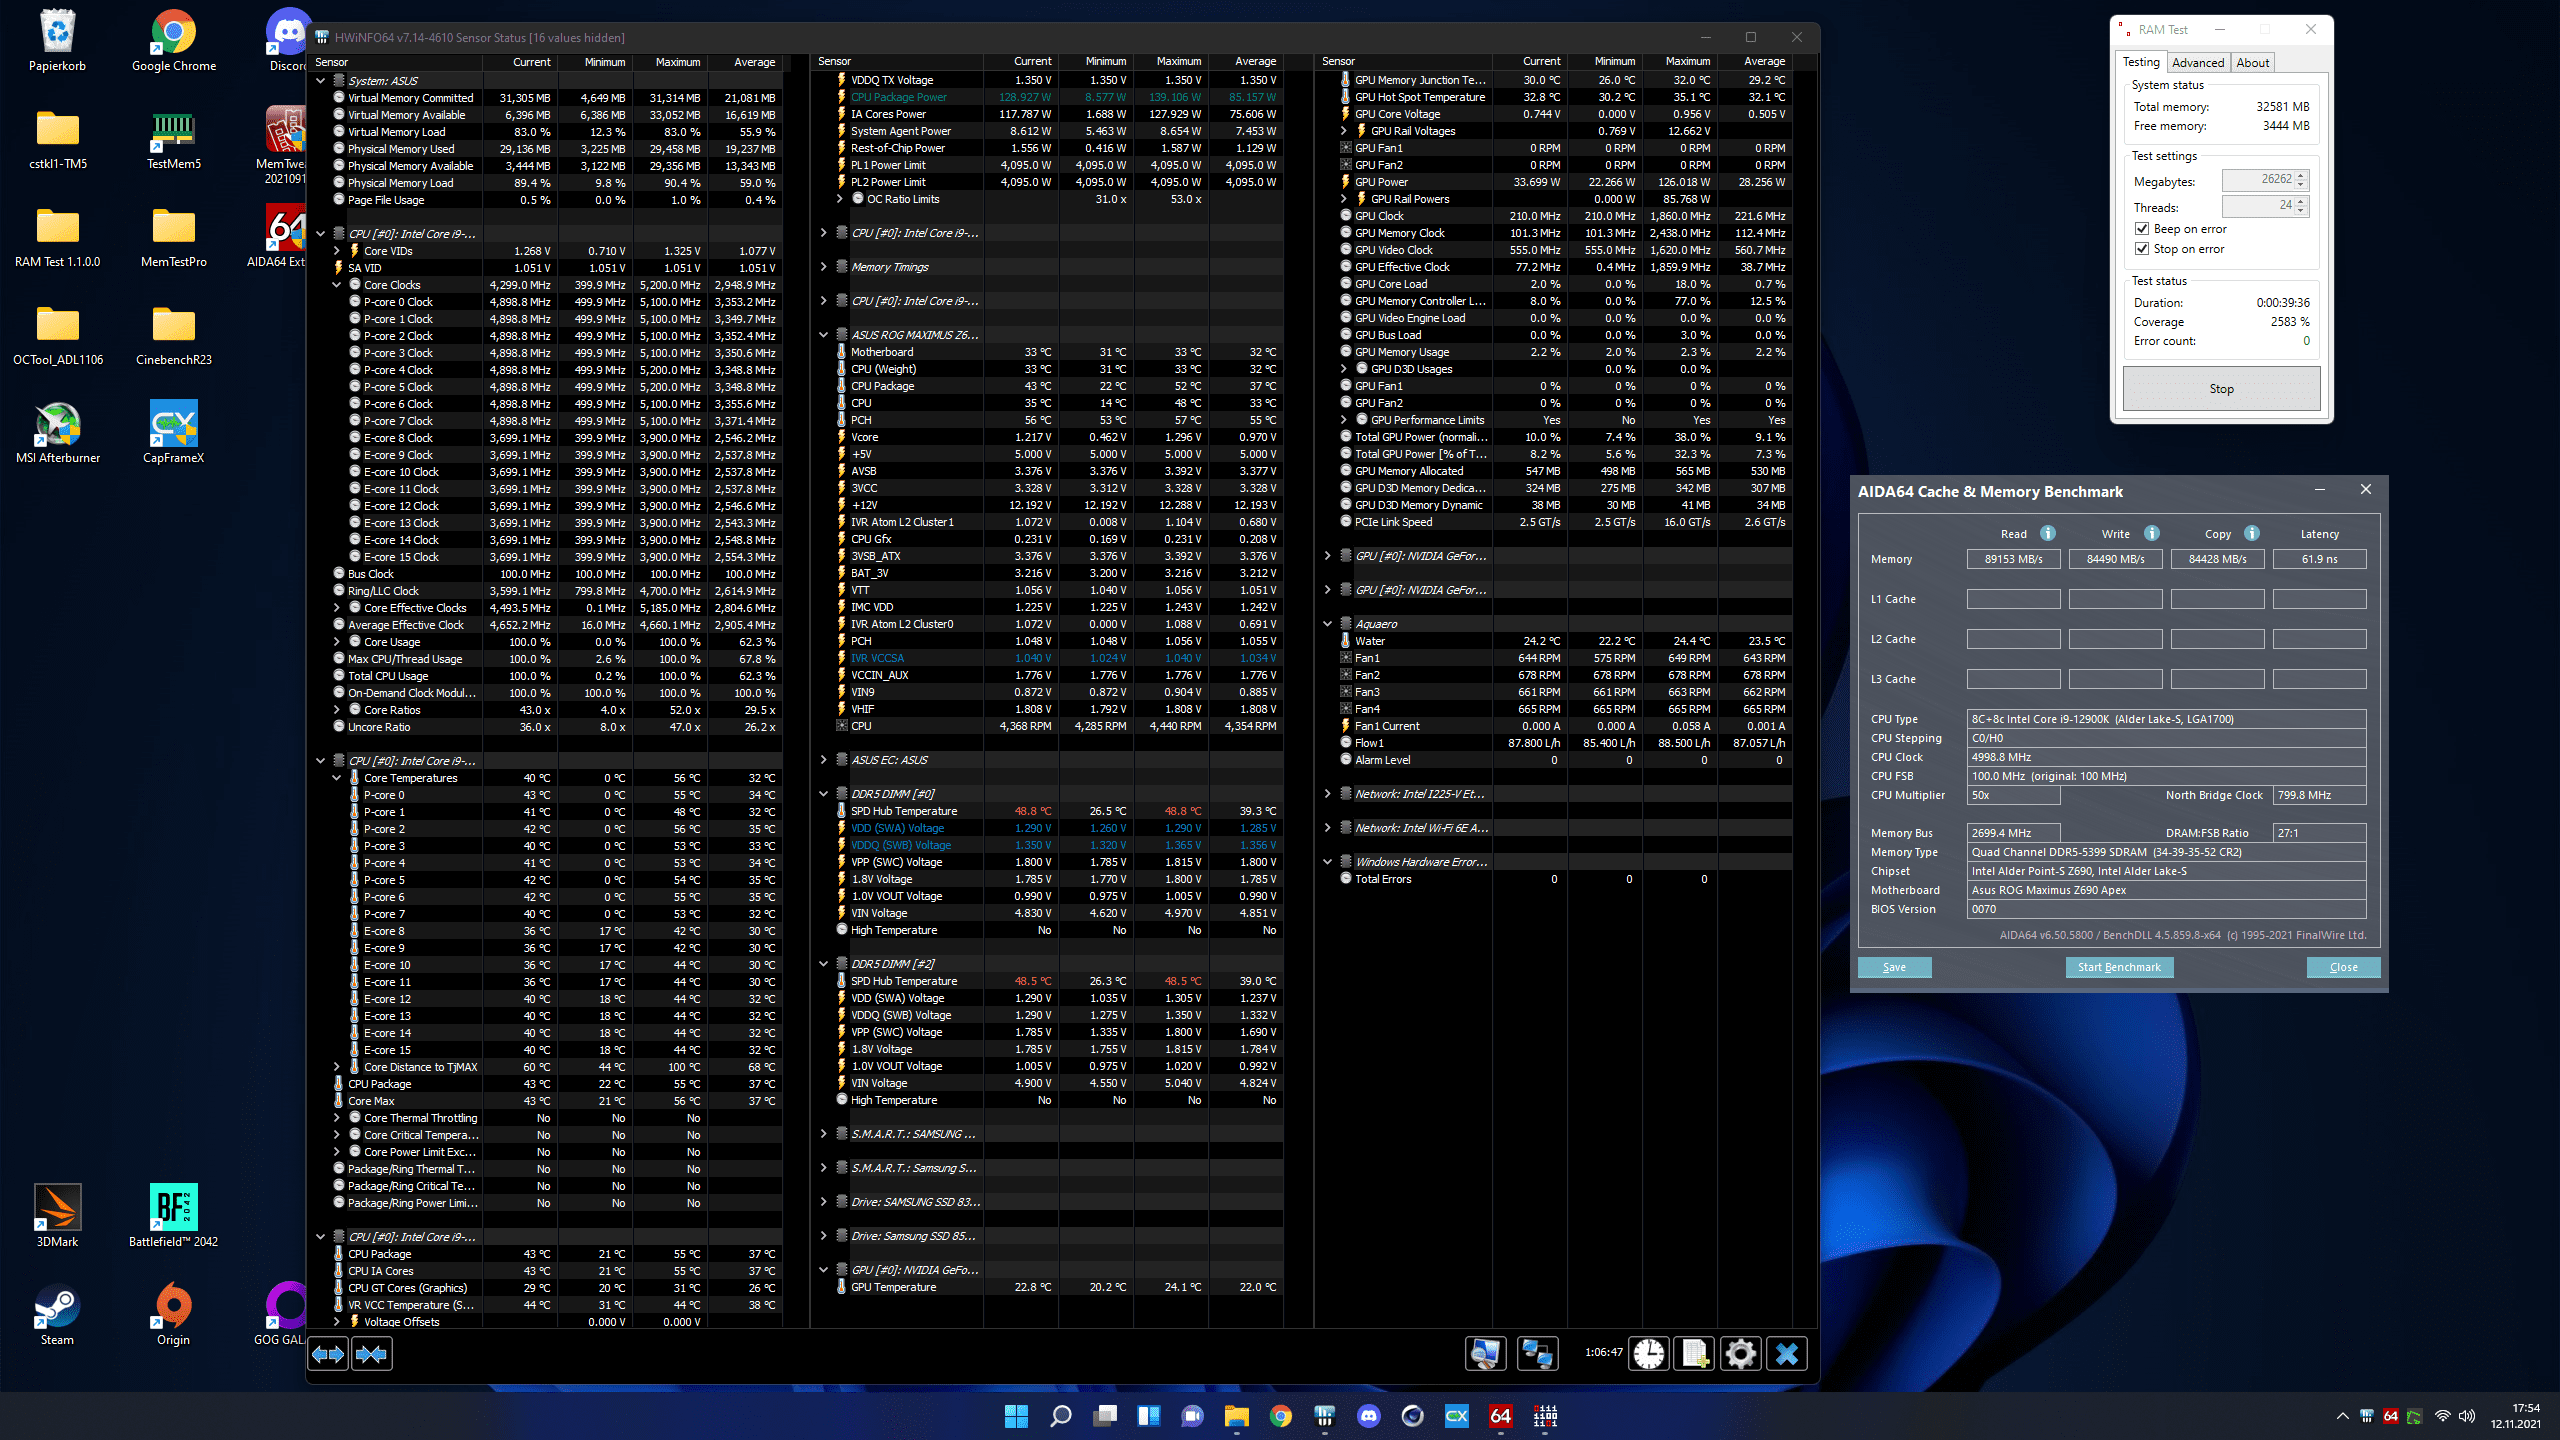Click Memory Latency value 61.9 ns field

point(2319,559)
